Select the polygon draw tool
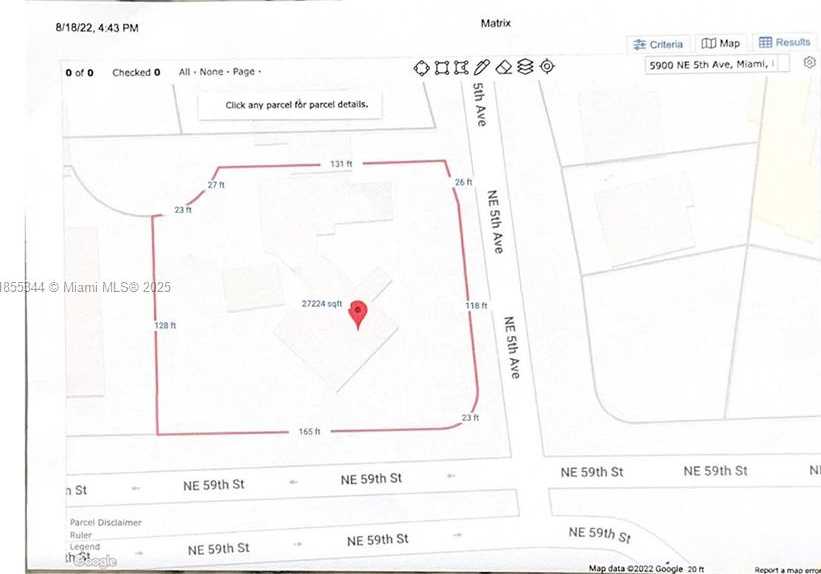Image resolution: width=821 pixels, height=574 pixels. click(x=461, y=67)
